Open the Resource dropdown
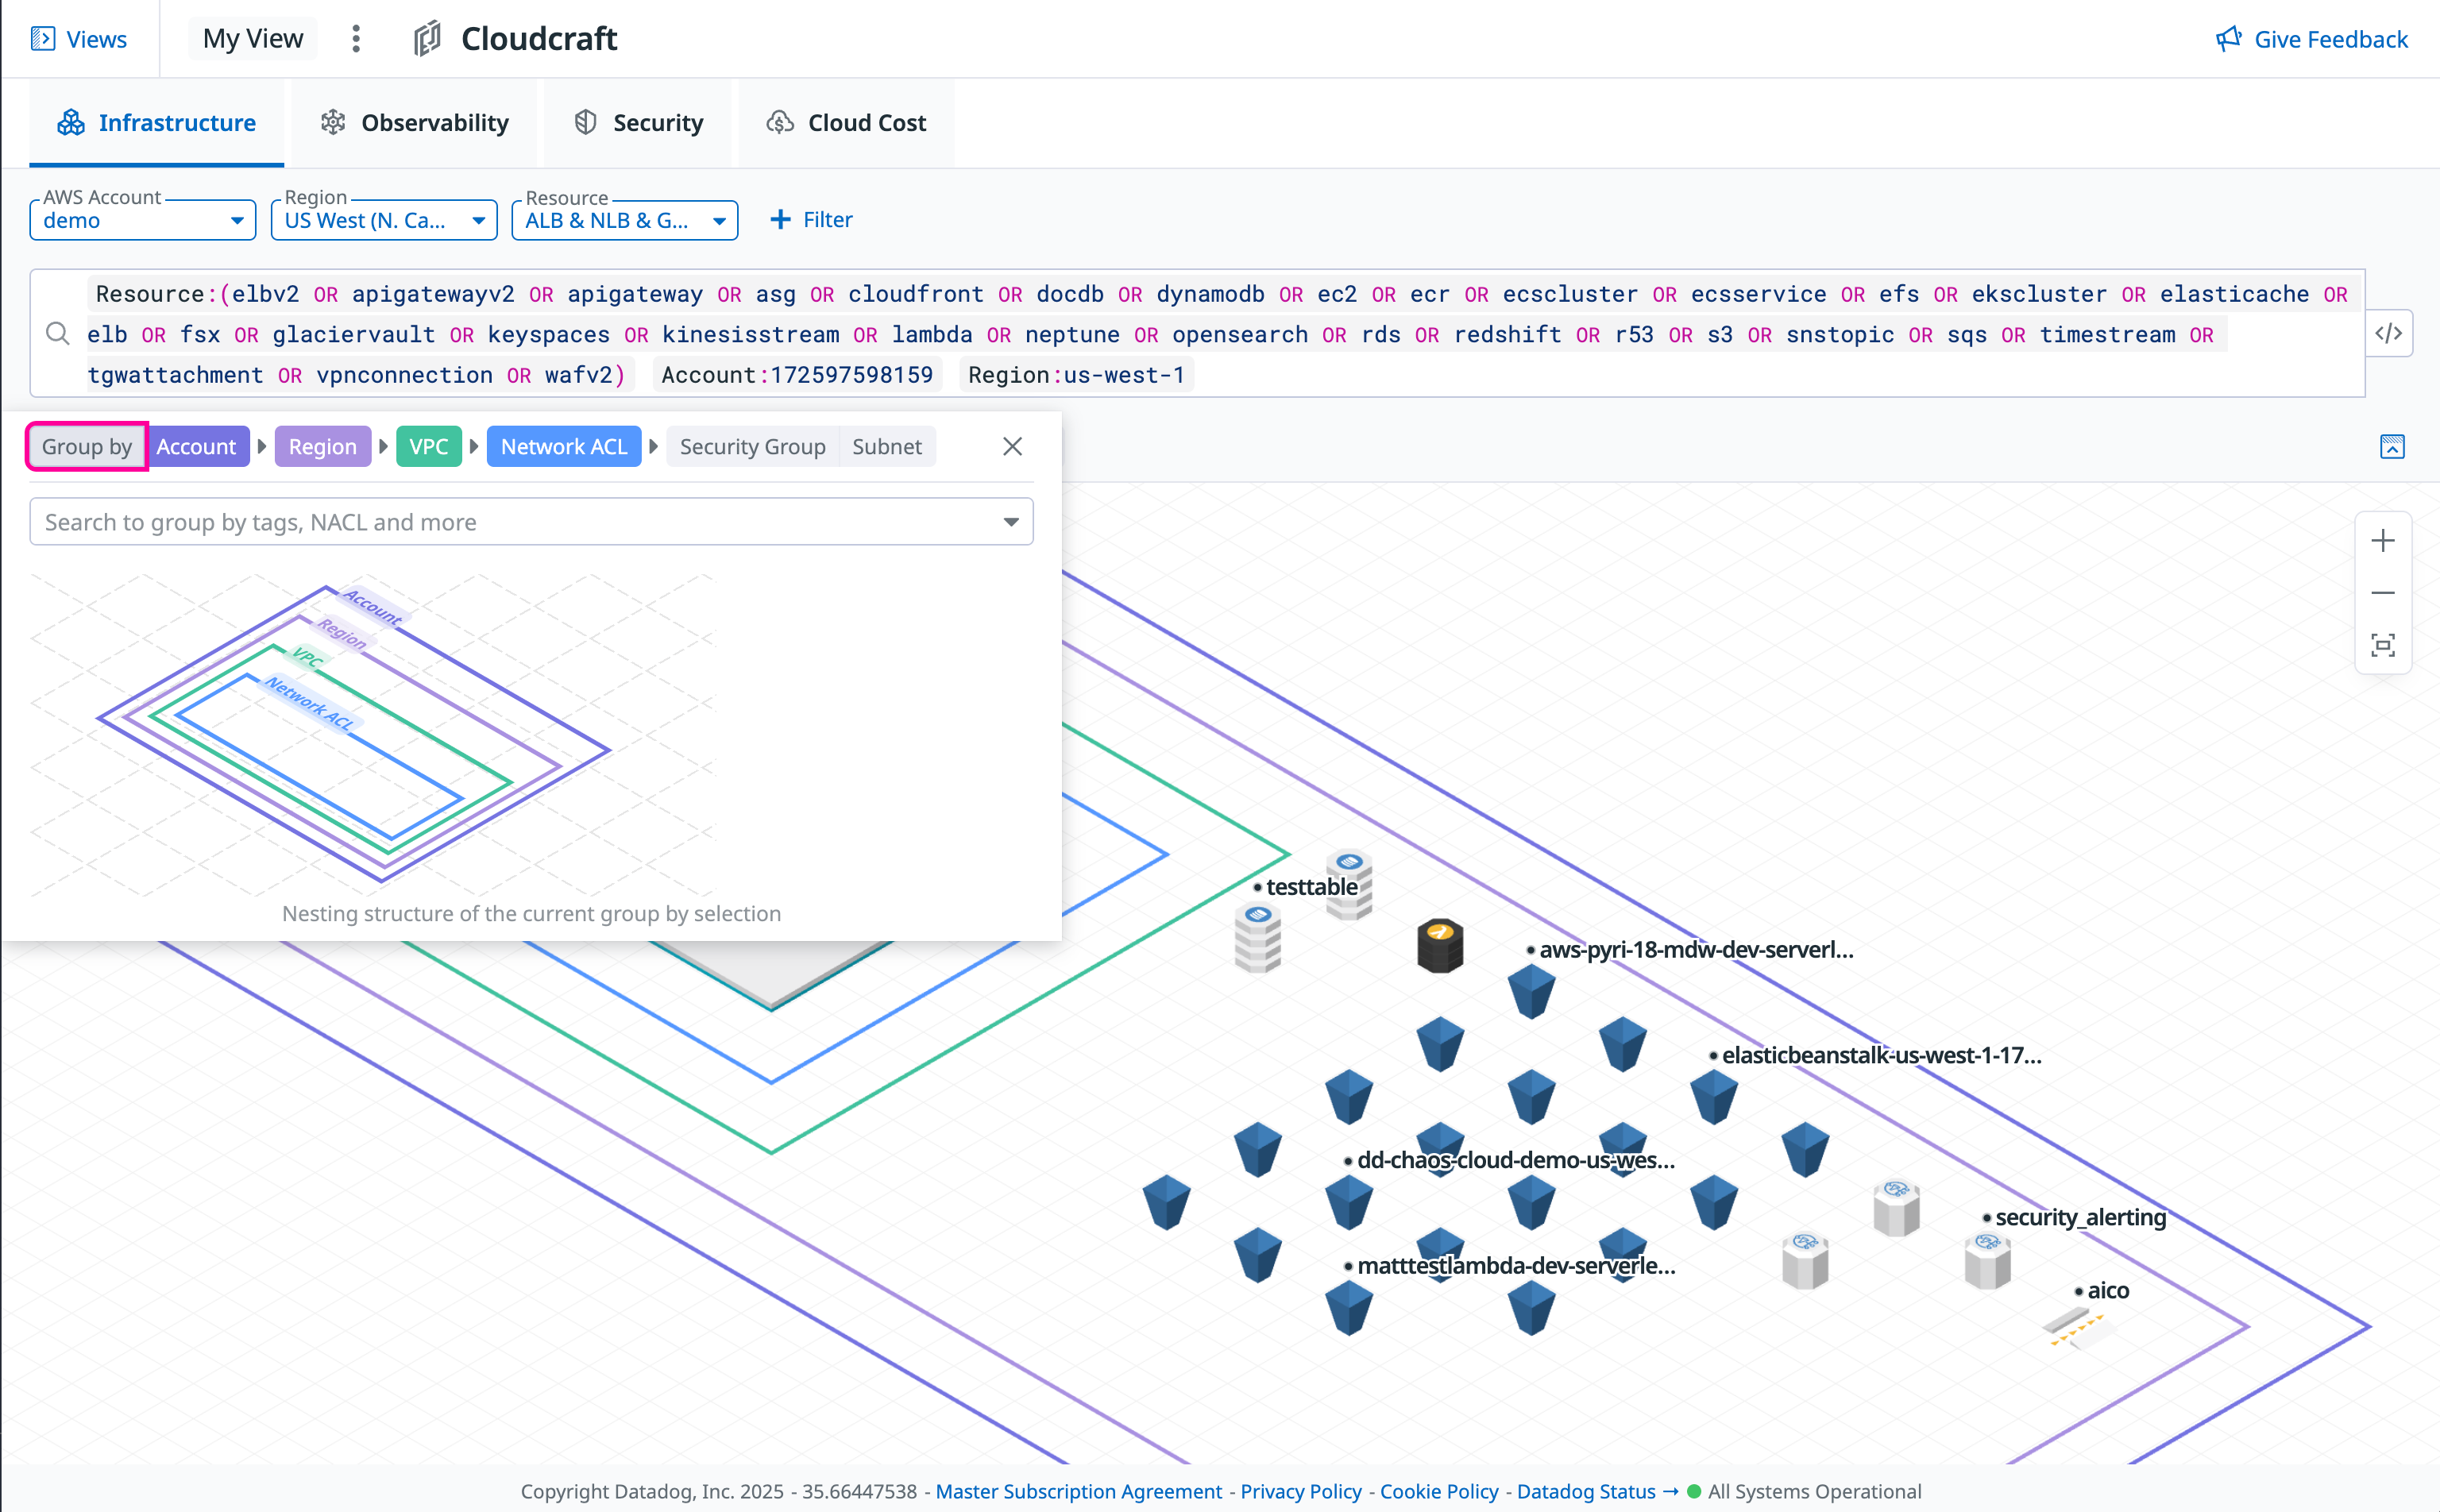The image size is (2440, 1512). coord(625,220)
